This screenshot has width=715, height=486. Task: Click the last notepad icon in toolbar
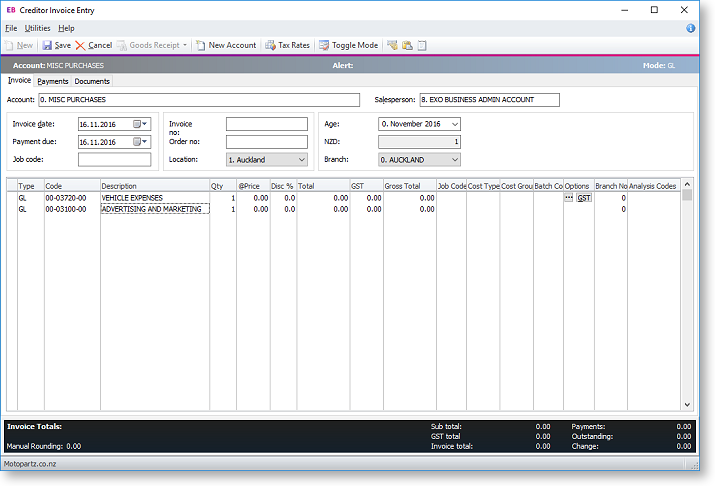point(422,45)
